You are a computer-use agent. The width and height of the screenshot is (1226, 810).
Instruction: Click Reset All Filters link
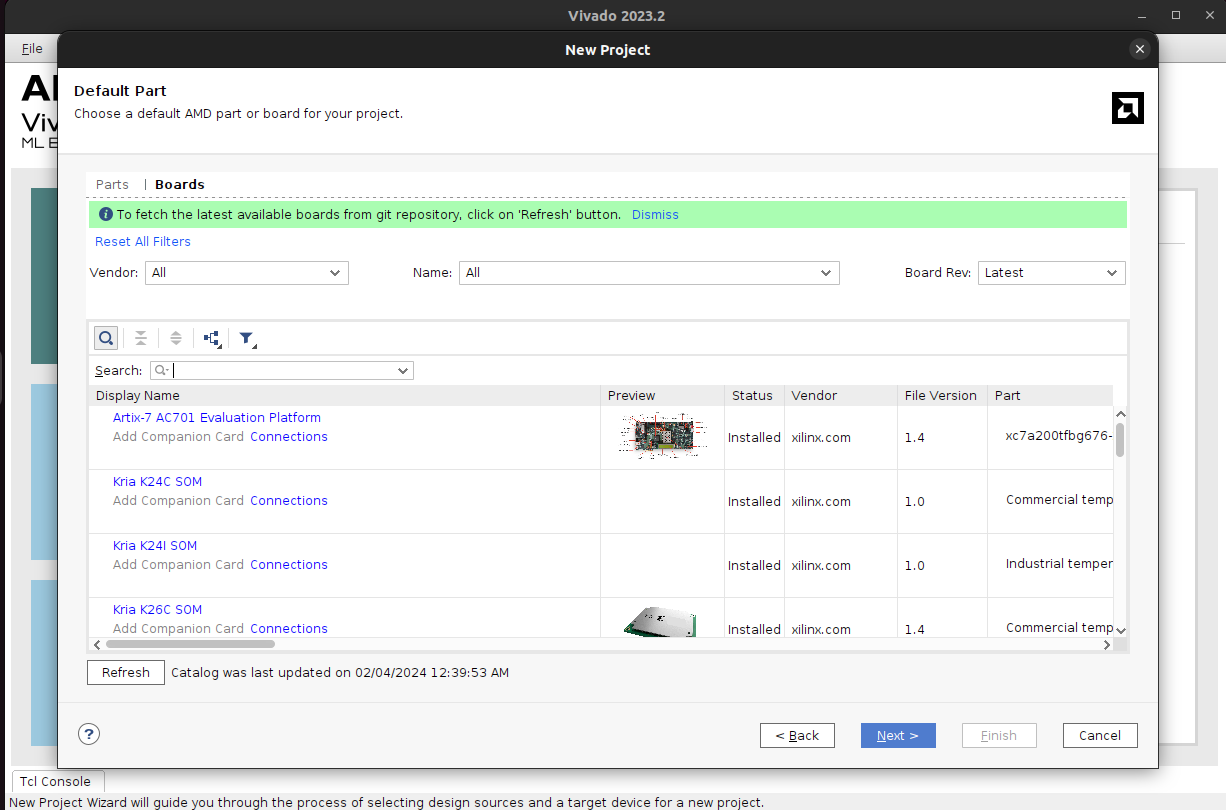[x=143, y=241]
